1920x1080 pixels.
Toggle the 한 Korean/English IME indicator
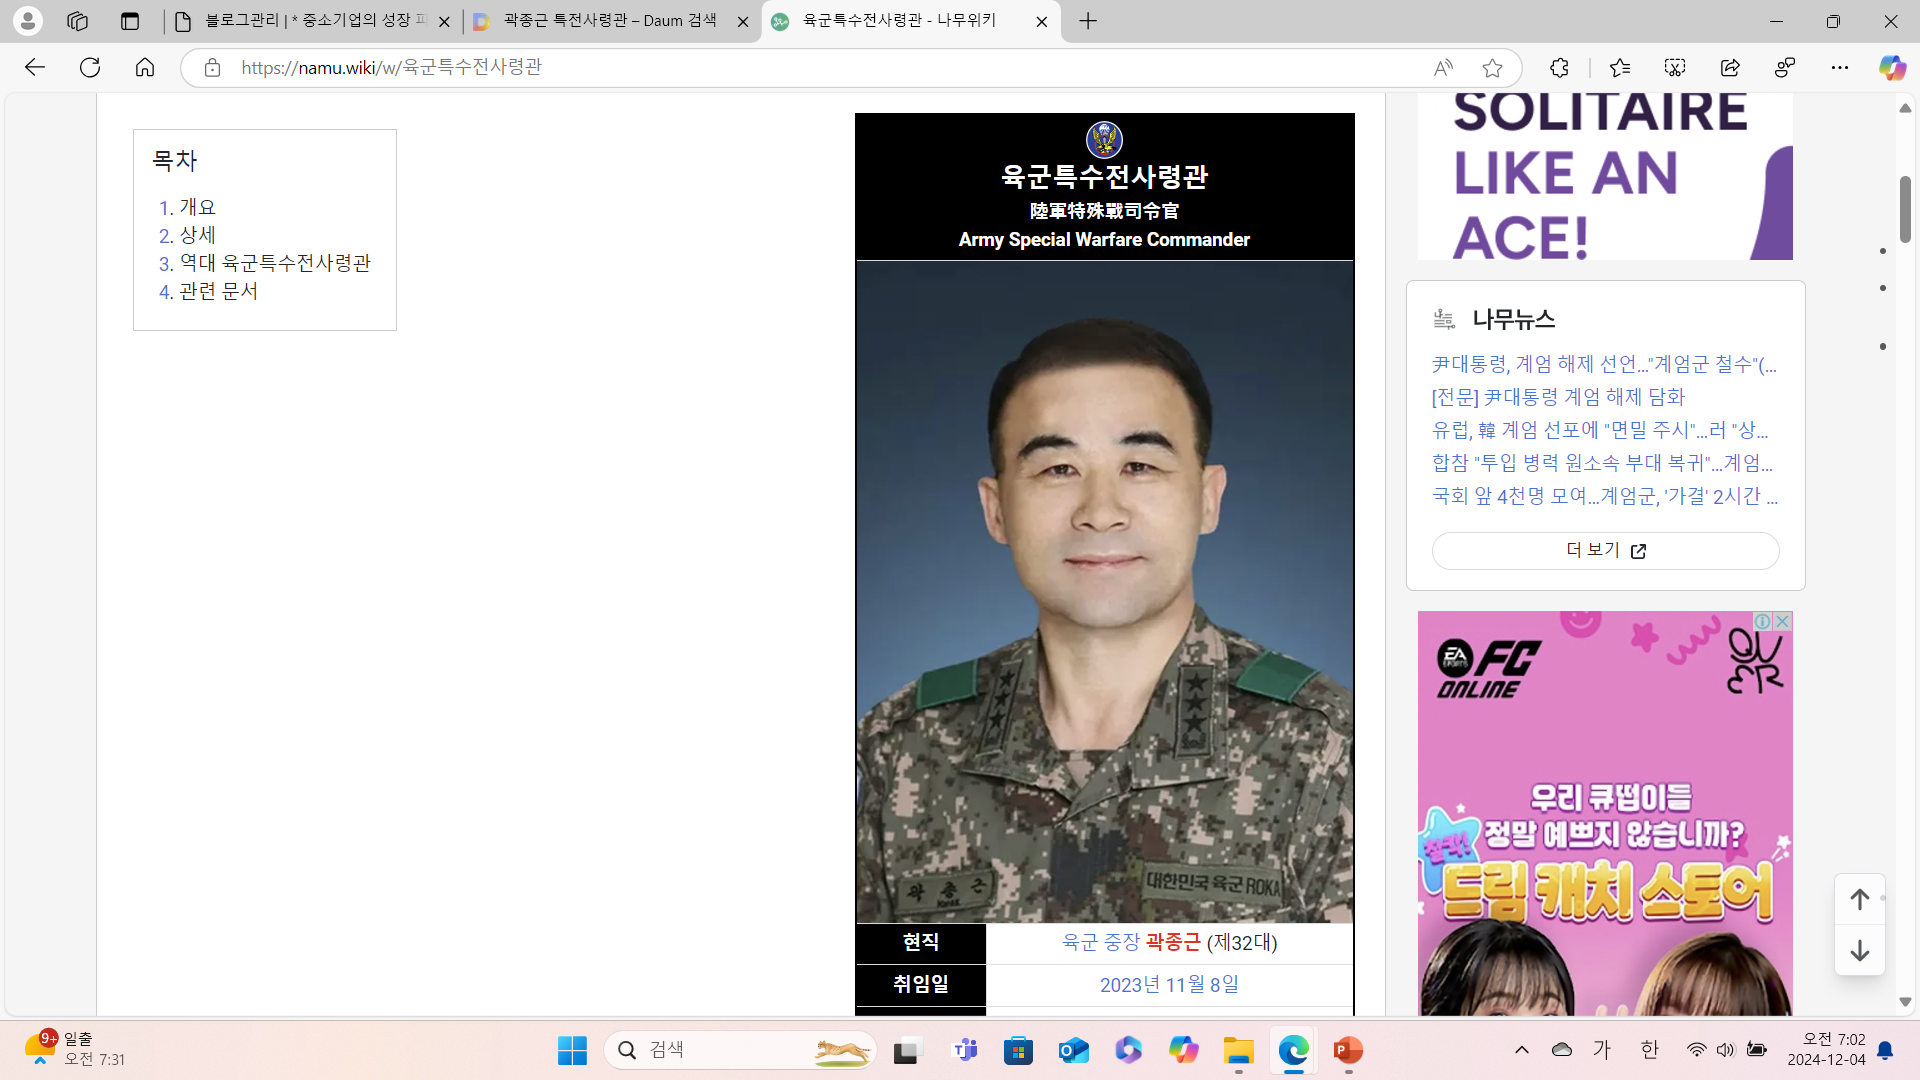pyautogui.click(x=1649, y=1050)
